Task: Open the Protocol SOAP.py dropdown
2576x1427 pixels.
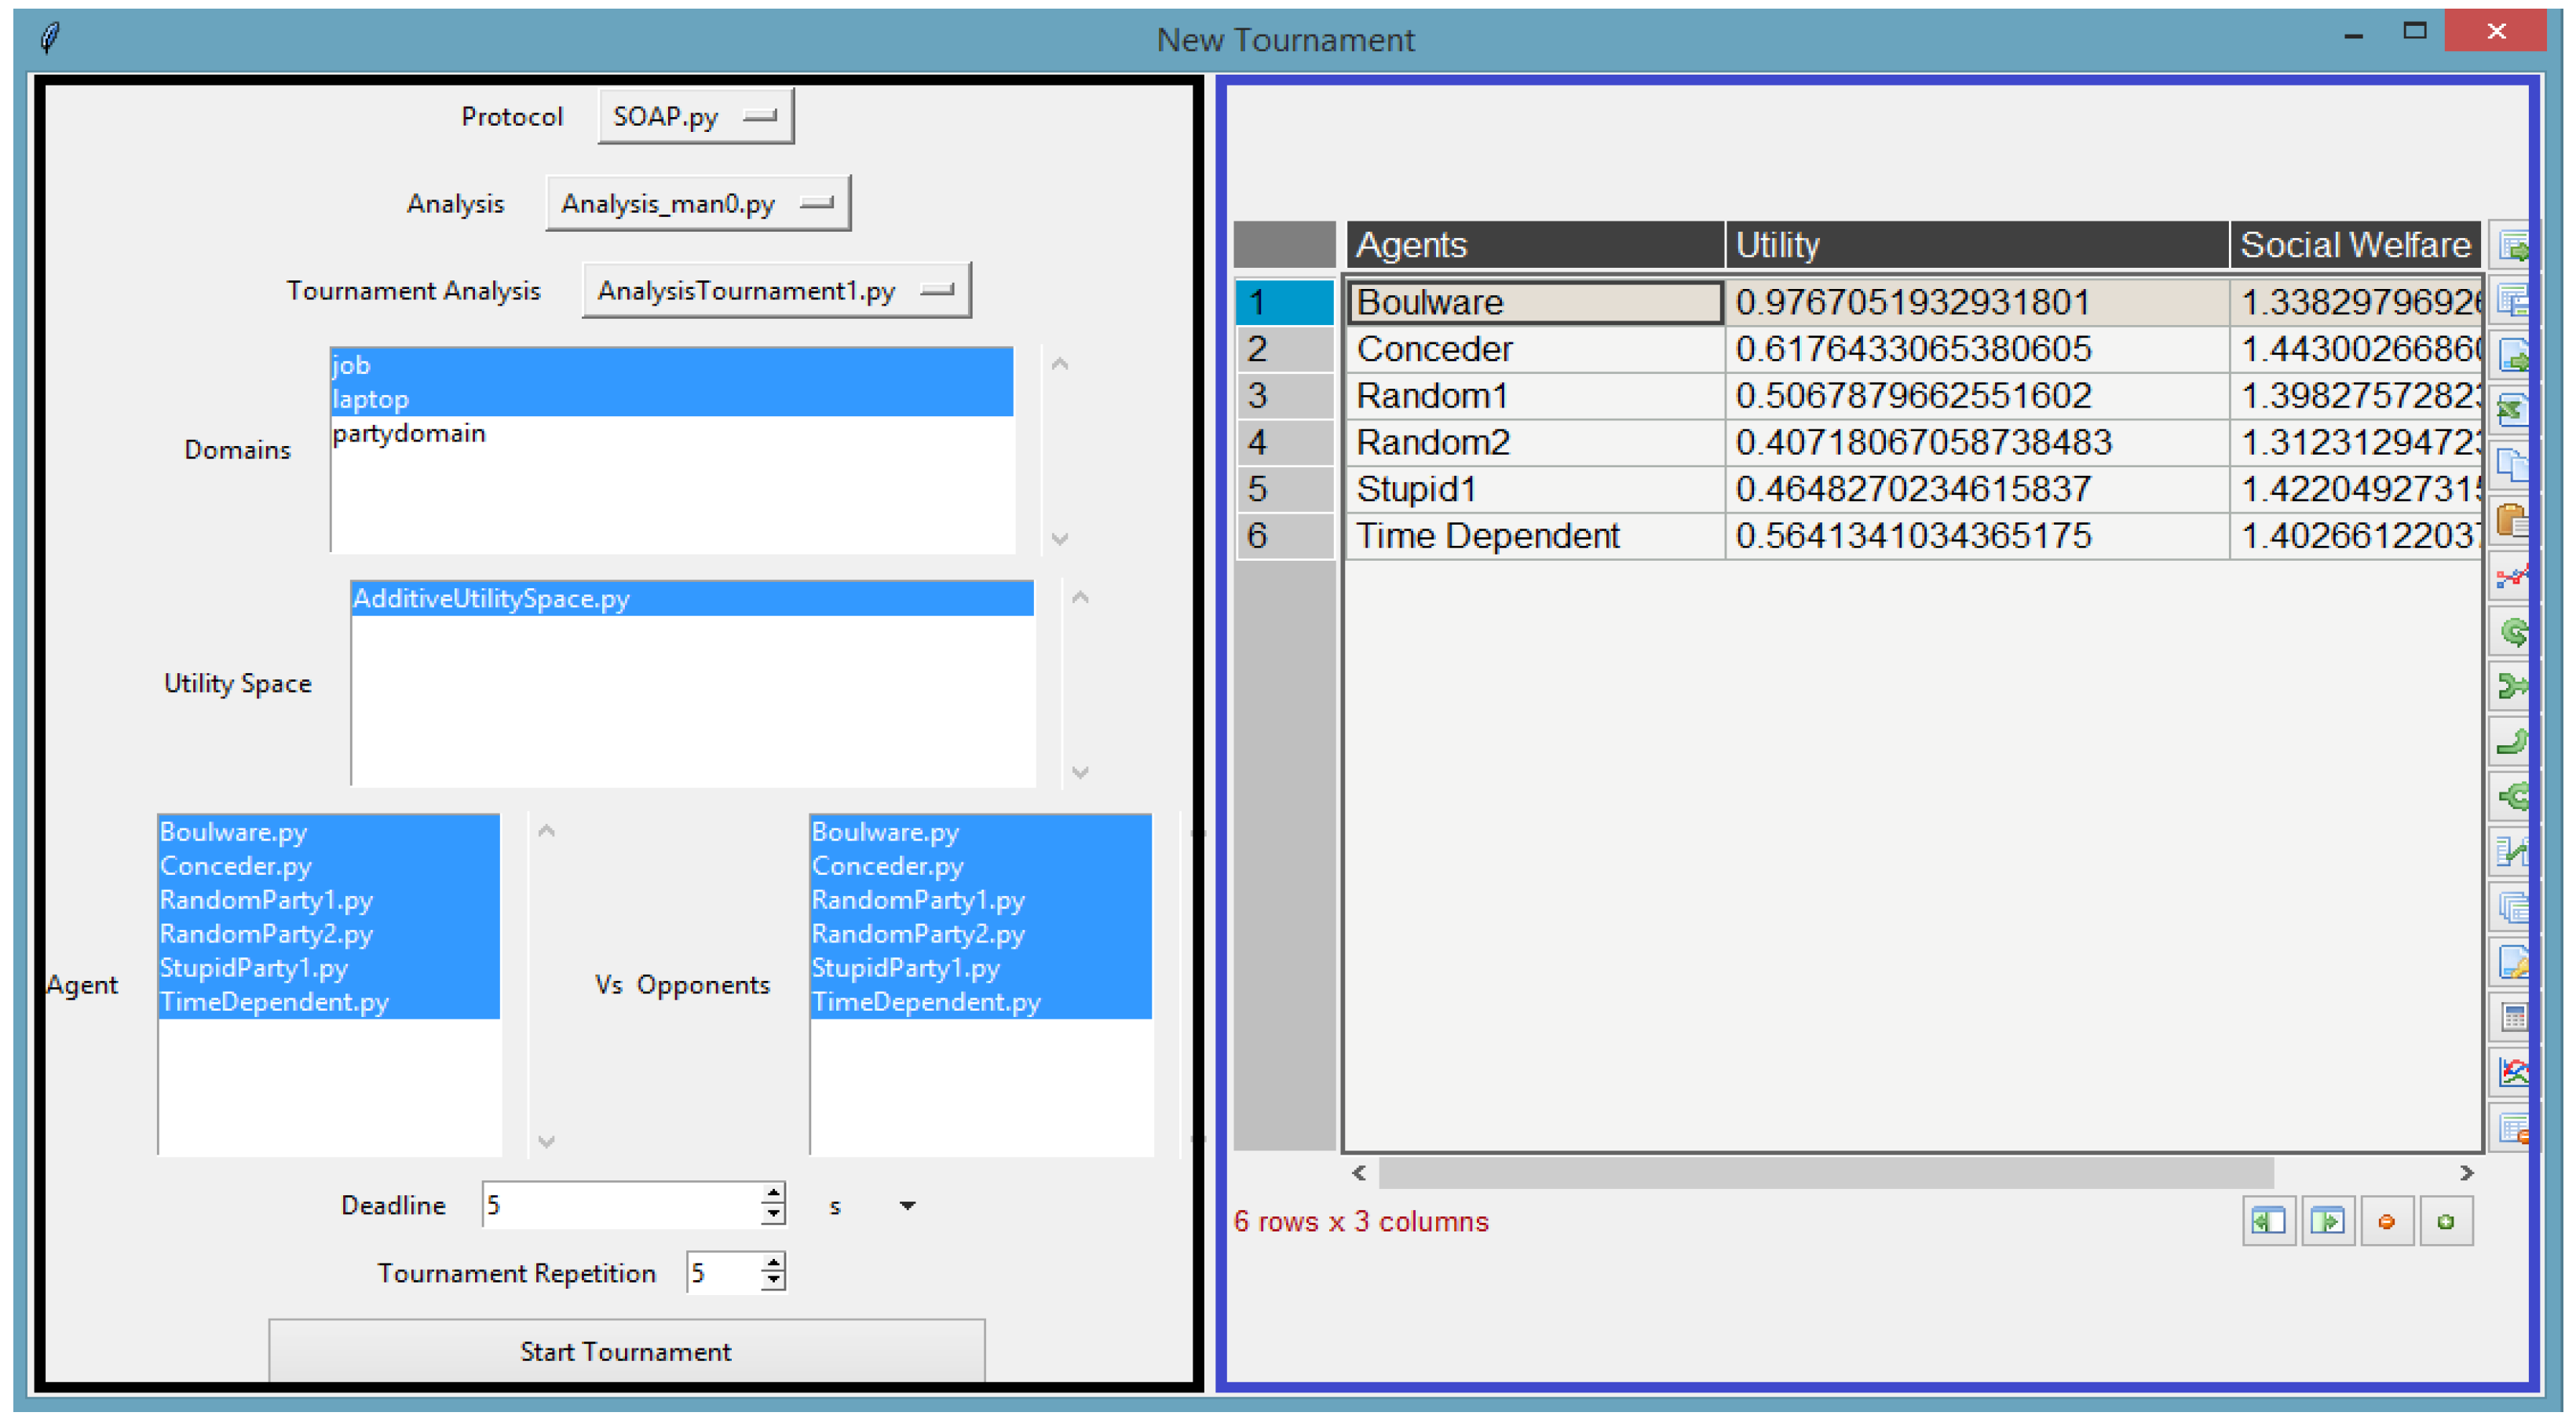Action: click(695, 116)
